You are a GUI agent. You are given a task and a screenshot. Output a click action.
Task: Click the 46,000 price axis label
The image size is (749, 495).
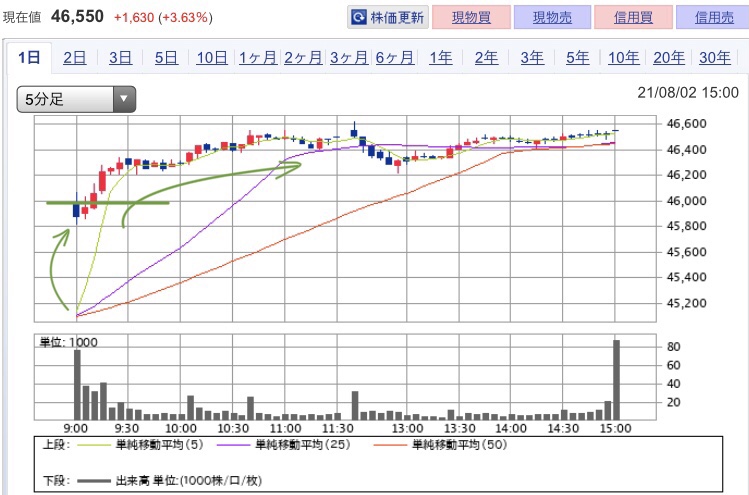pyautogui.click(x=686, y=201)
